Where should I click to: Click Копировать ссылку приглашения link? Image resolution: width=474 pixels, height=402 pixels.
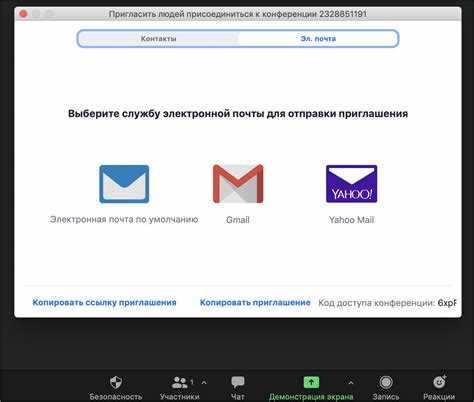pos(104,302)
